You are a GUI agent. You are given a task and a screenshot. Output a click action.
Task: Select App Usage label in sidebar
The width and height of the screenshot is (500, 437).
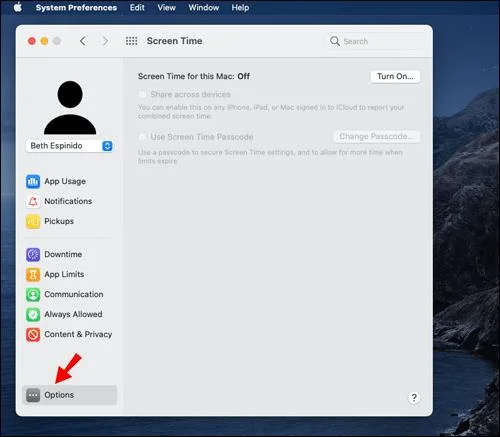(65, 181)
